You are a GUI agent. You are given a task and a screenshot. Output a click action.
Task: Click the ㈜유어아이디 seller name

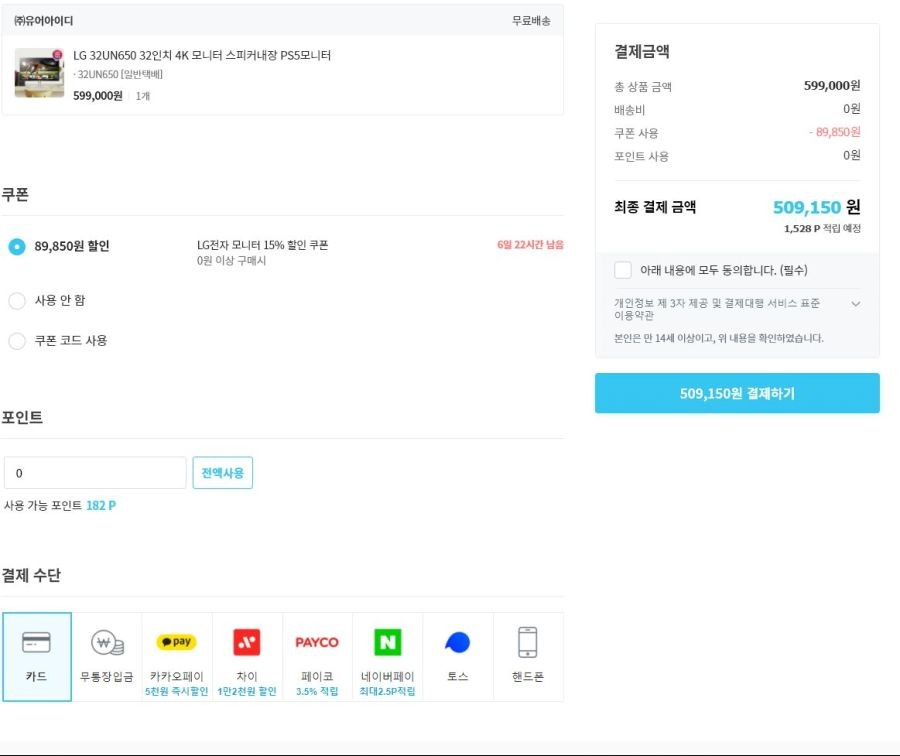(x=44, y=21)
